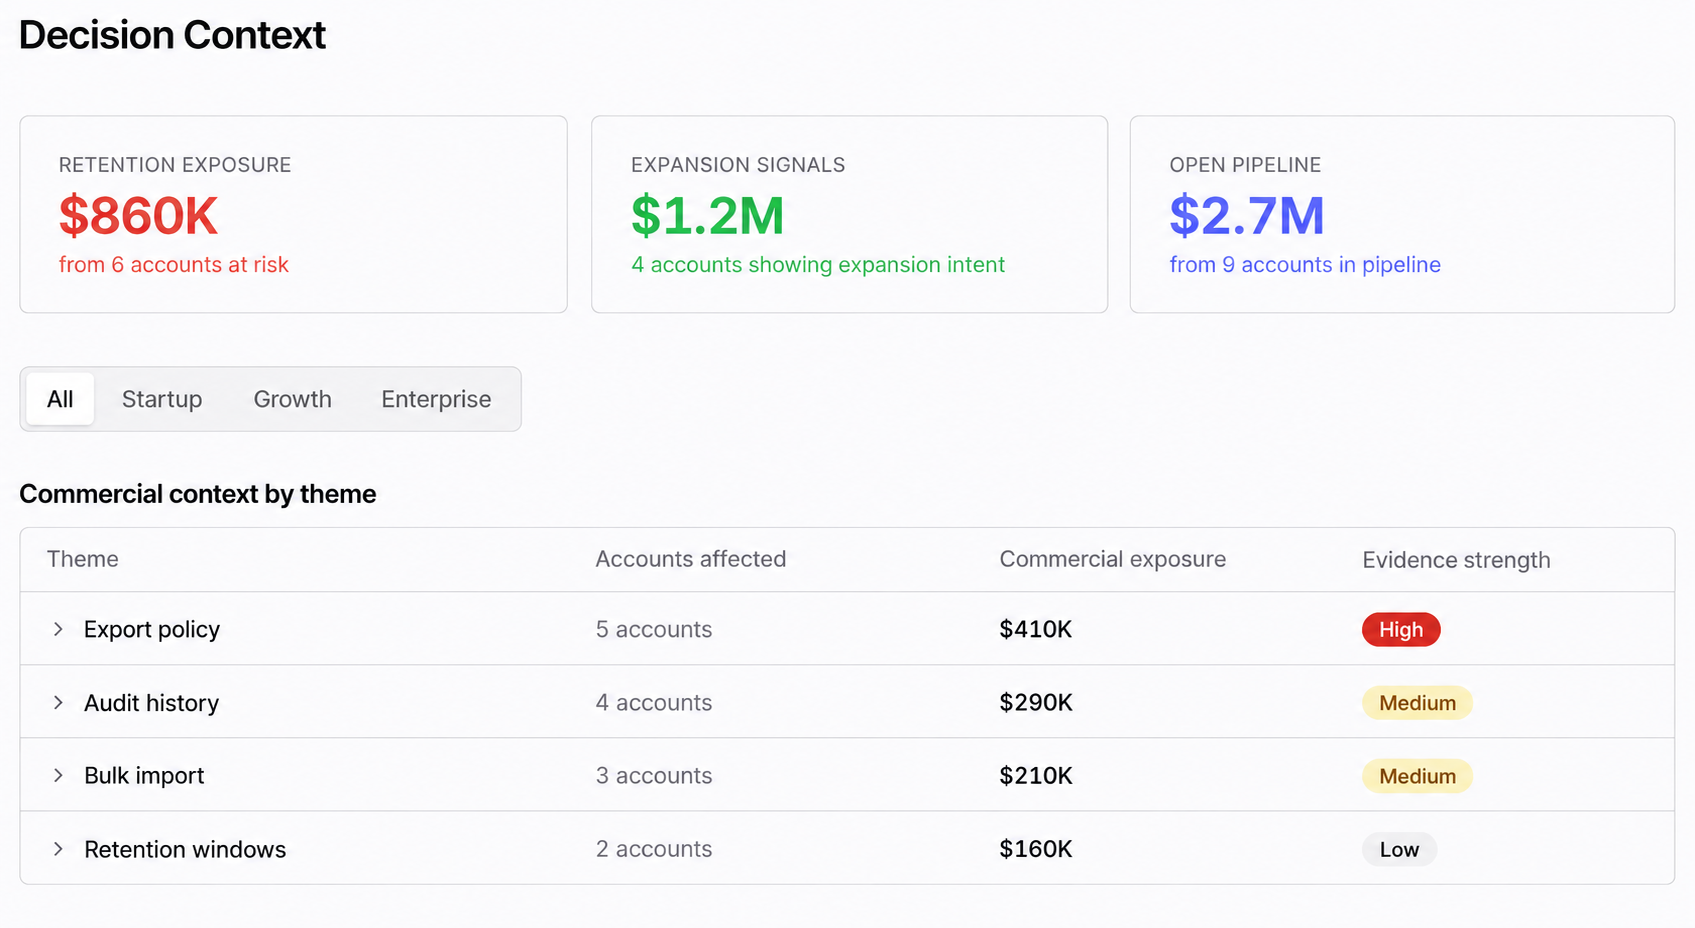Screen dimensions: 1695x928
Task: Open the Expansion Signals $1.2M card
Action: (x=849, y=214)
